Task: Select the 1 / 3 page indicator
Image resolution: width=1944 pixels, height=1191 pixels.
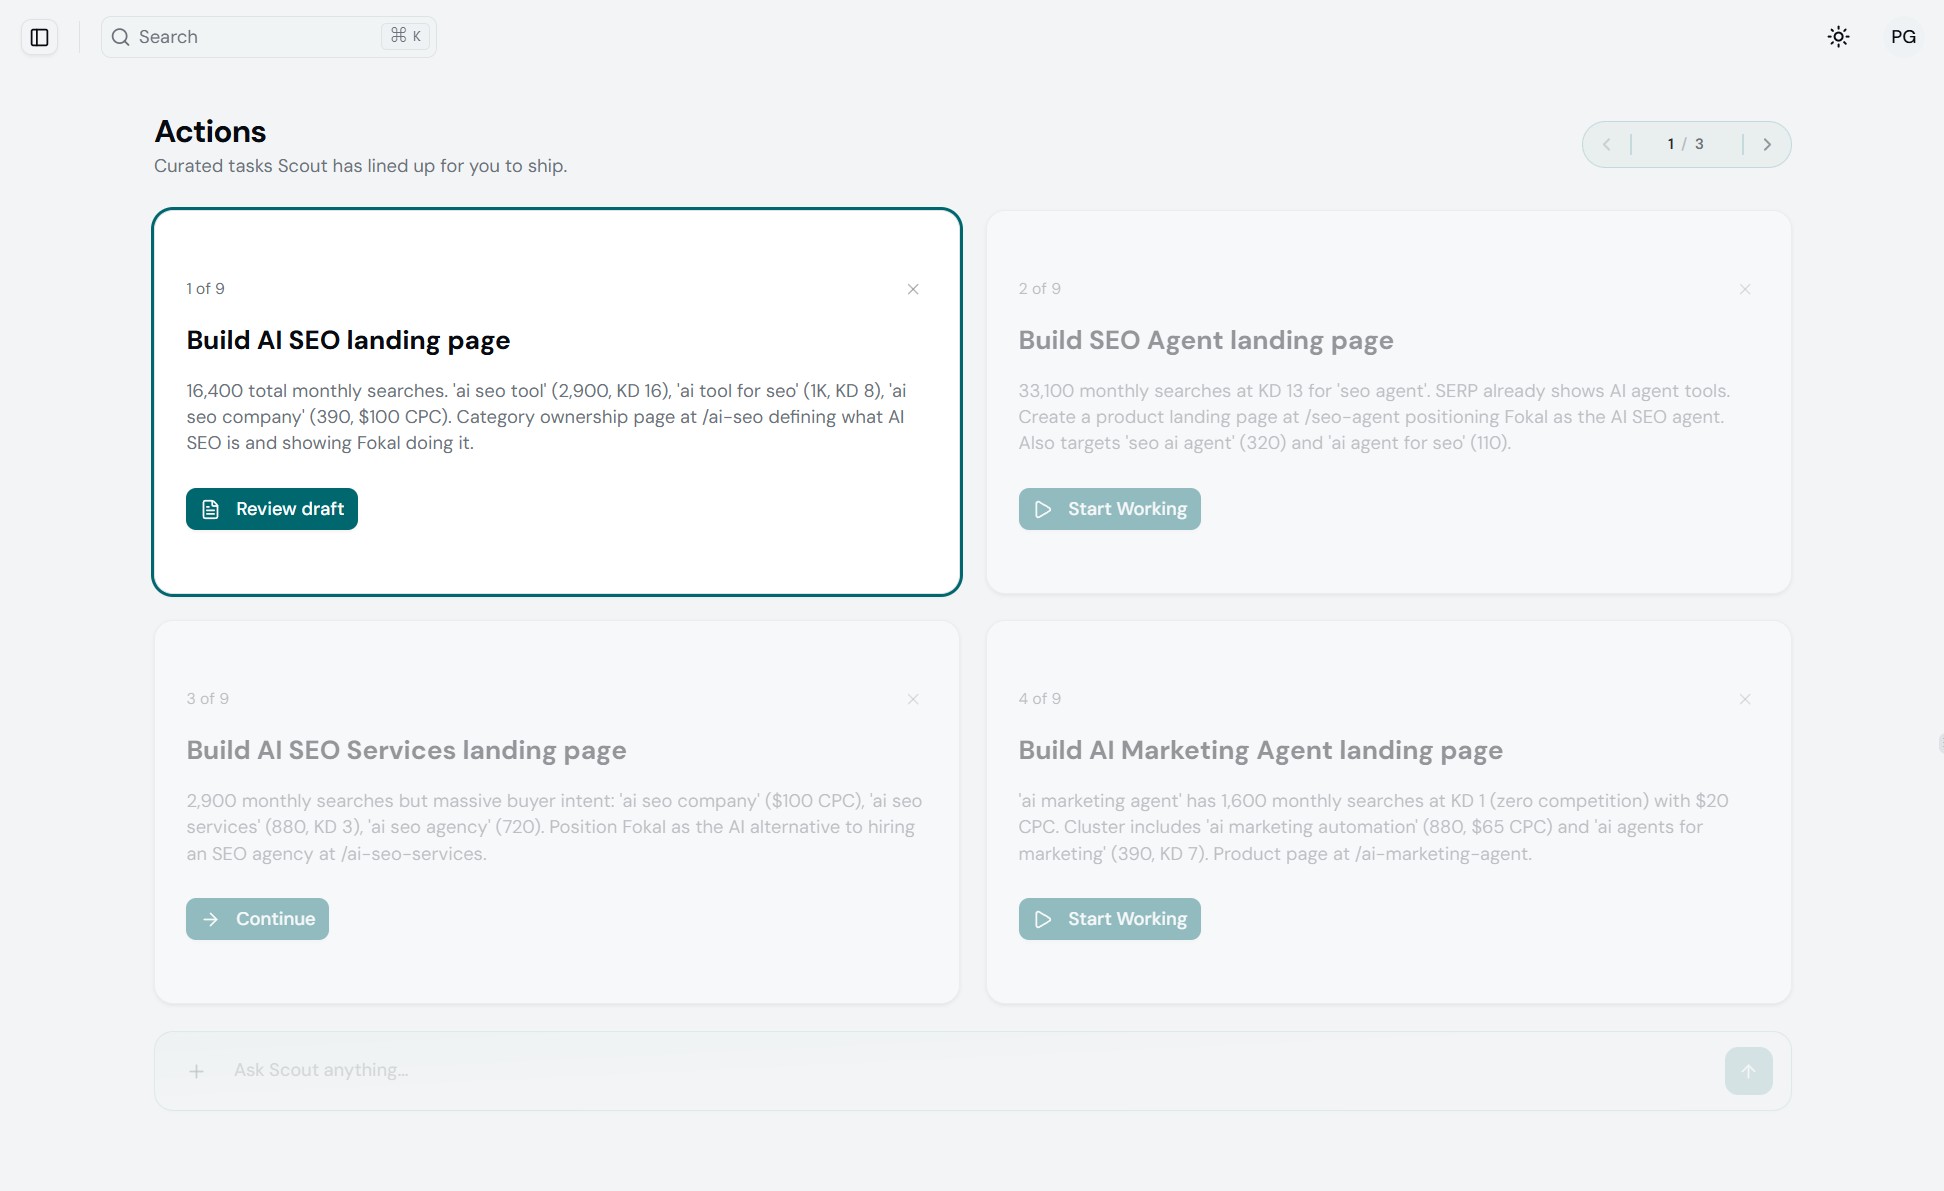Action: [1684, 144]
